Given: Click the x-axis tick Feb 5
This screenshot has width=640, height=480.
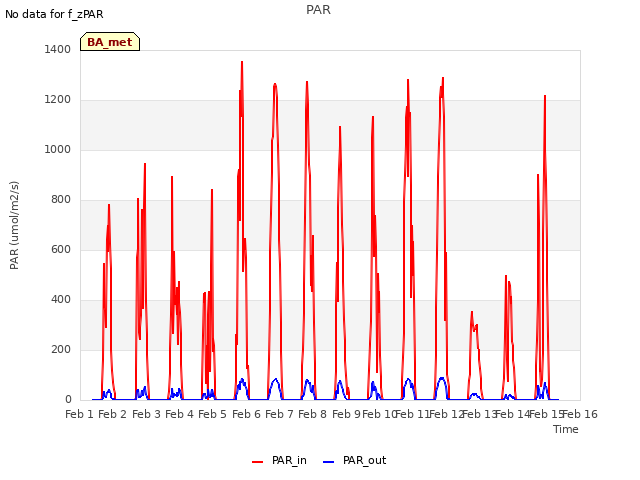Looking at the screenshot, I should click(212, 414).
